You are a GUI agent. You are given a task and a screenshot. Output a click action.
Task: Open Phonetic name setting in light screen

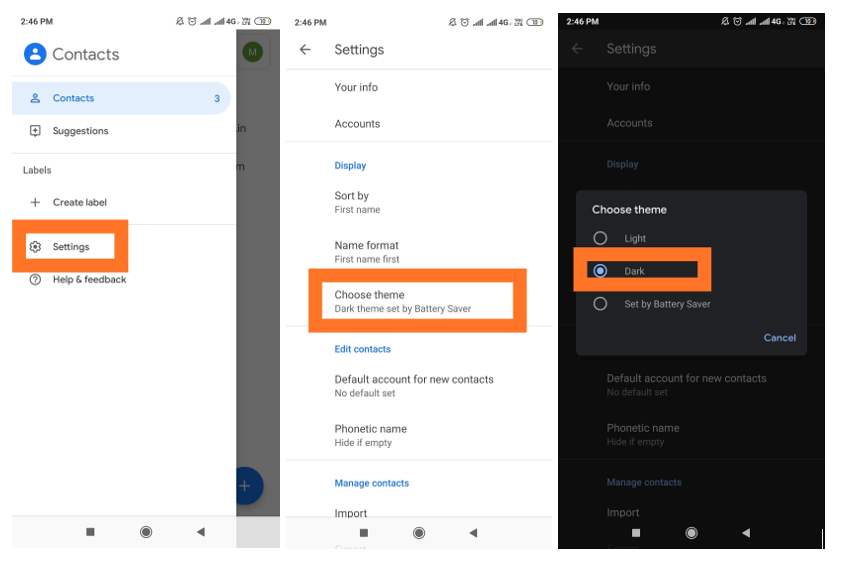click(x=418, y=435)
